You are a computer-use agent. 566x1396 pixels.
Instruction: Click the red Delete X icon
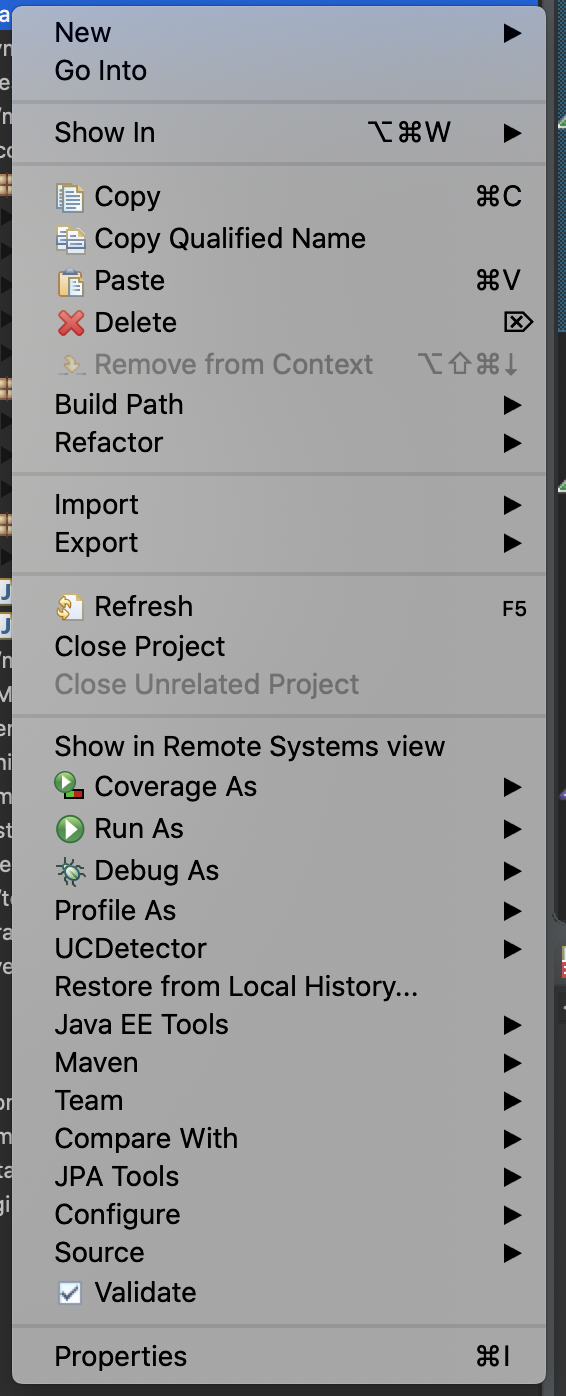[70, 323]
